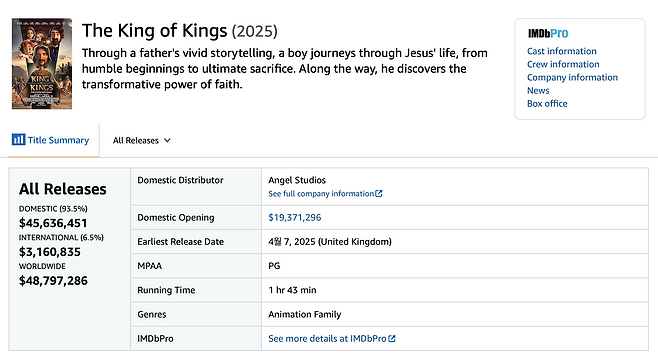This screenshot has height=360, width=658.
Task: Click The King of Kings title heading
Action: [x=180, y=31]
